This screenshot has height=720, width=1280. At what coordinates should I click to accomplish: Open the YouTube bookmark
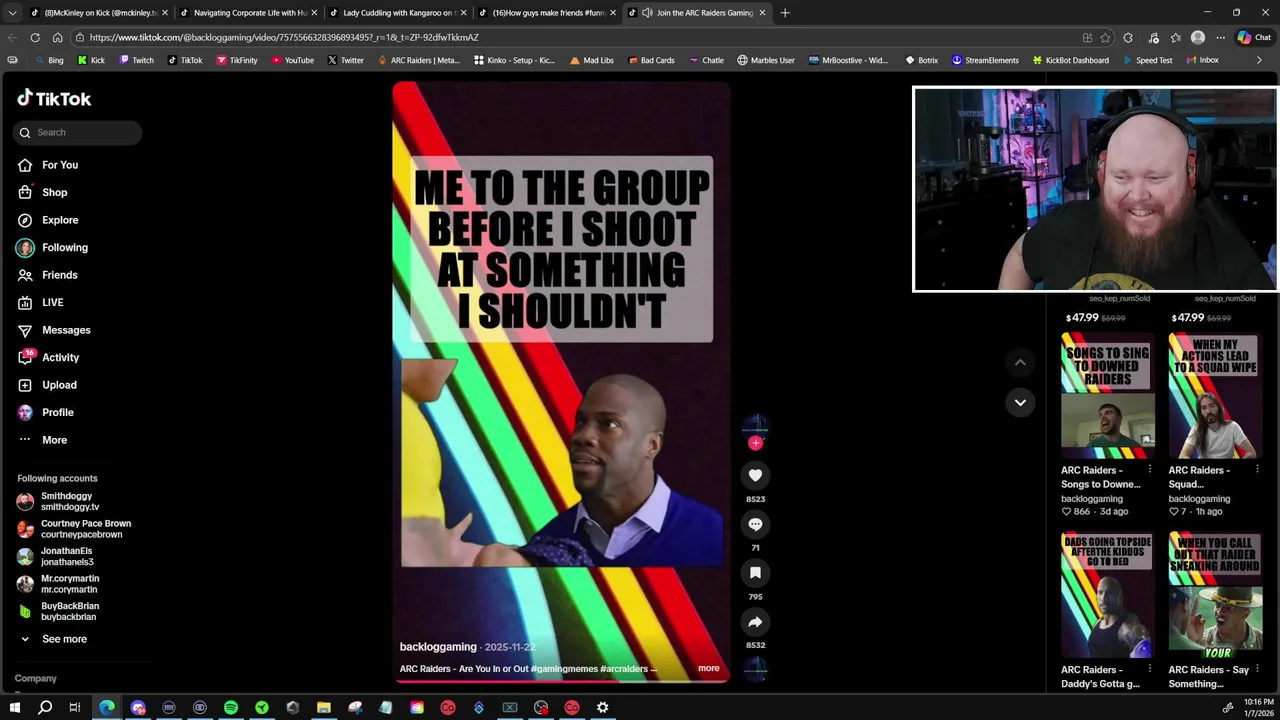(x=292, y=60)
